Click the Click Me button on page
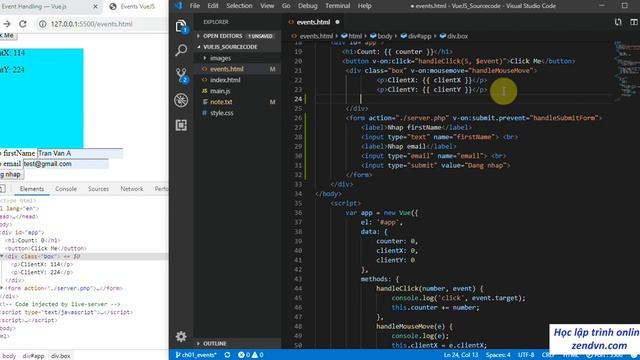 pos(8,36)
